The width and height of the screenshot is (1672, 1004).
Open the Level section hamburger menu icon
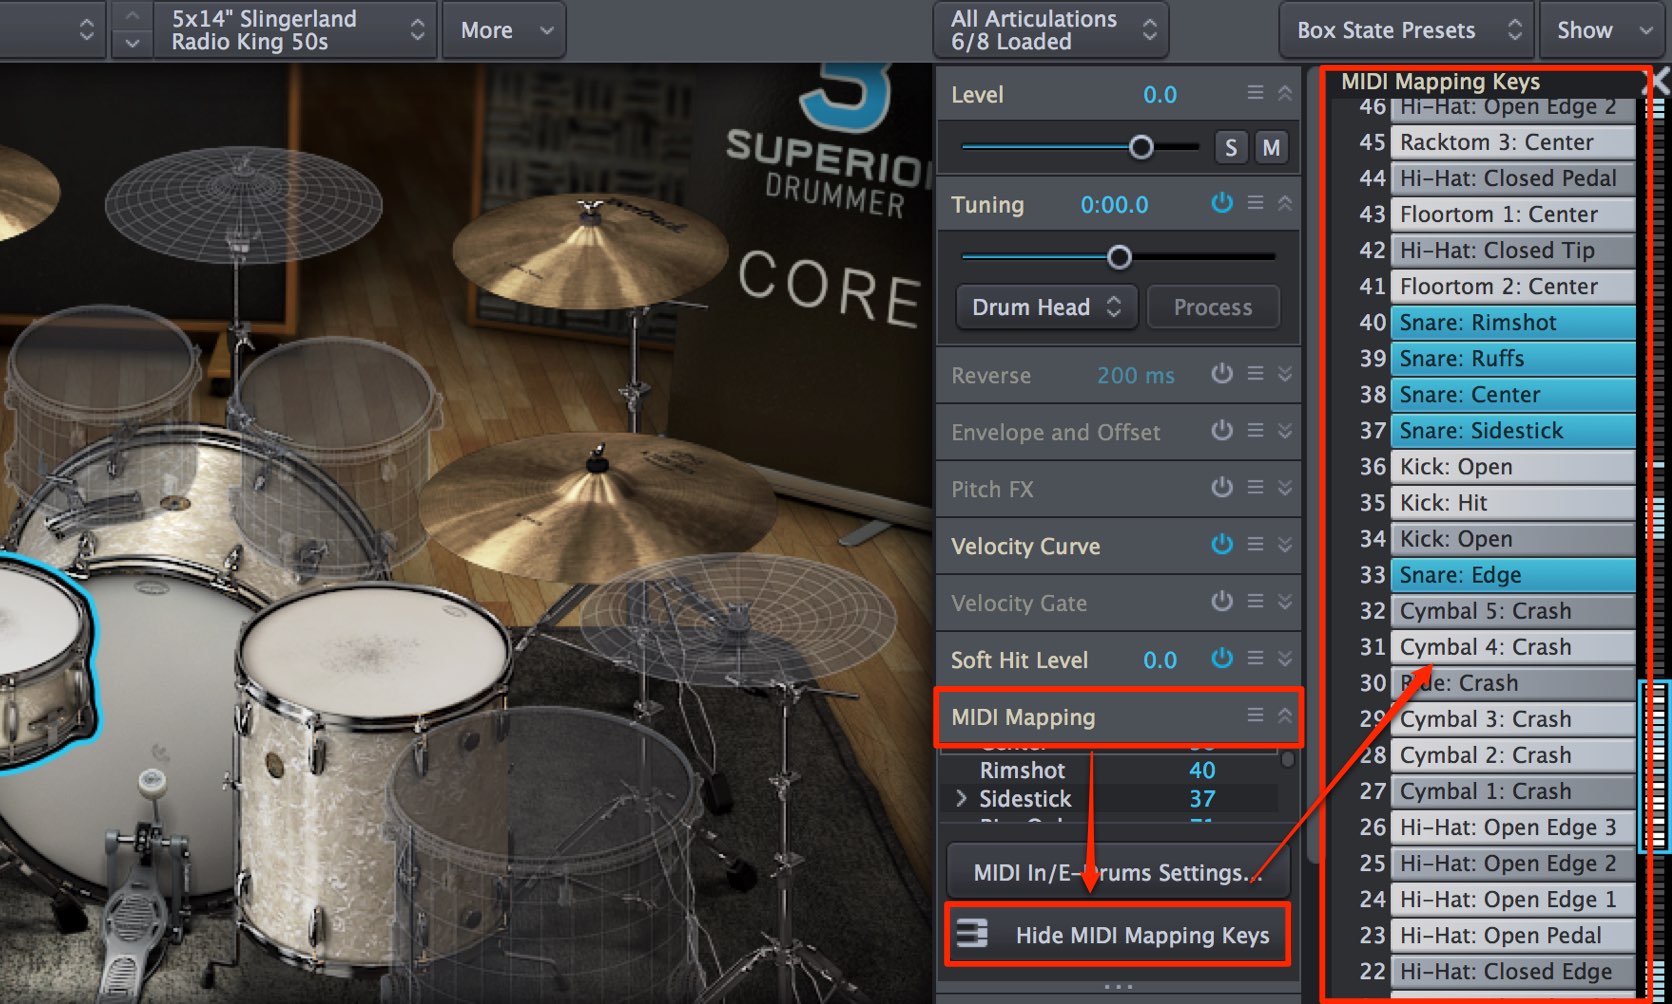(1255, 93)
